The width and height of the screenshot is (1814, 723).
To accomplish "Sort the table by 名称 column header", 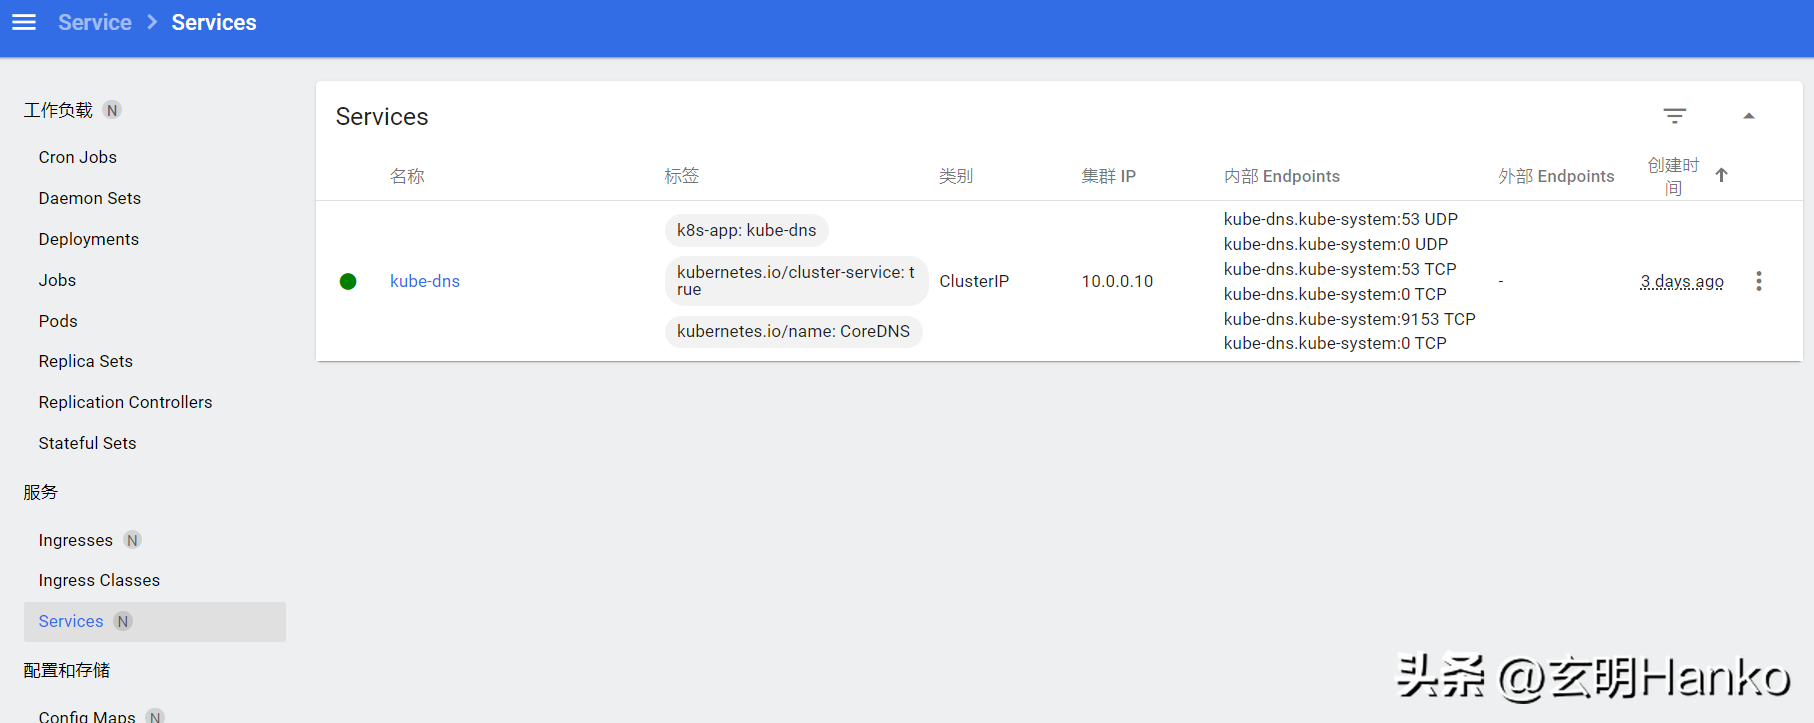I will pyautogui.click(x=407, y=176).
